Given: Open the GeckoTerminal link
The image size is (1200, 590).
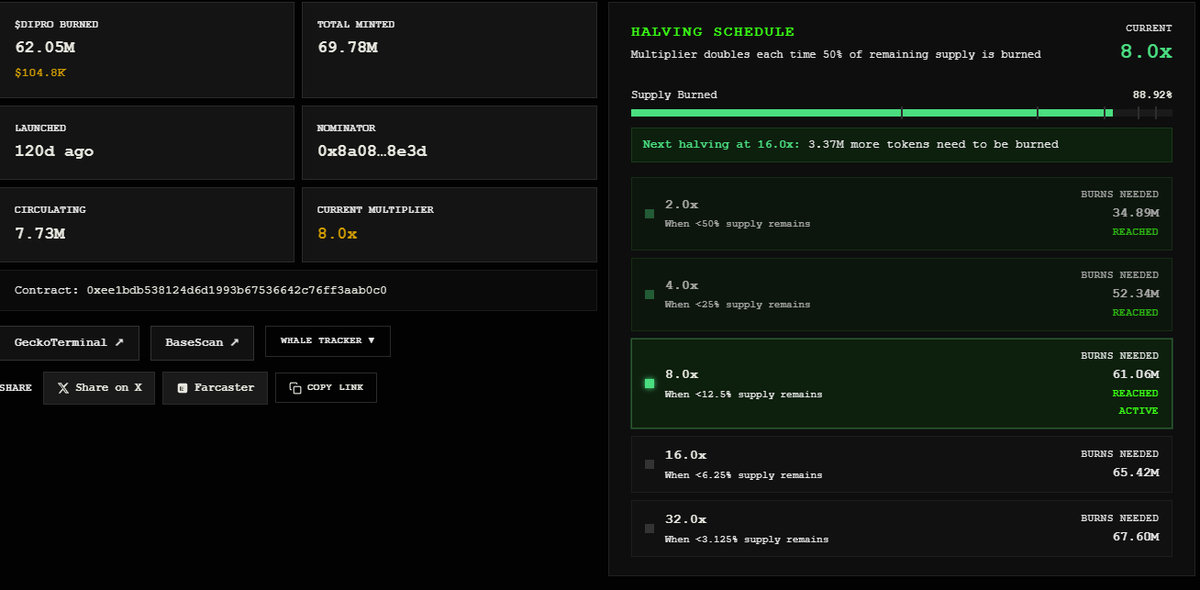Looking at the screenshot, I should (69, 342).
